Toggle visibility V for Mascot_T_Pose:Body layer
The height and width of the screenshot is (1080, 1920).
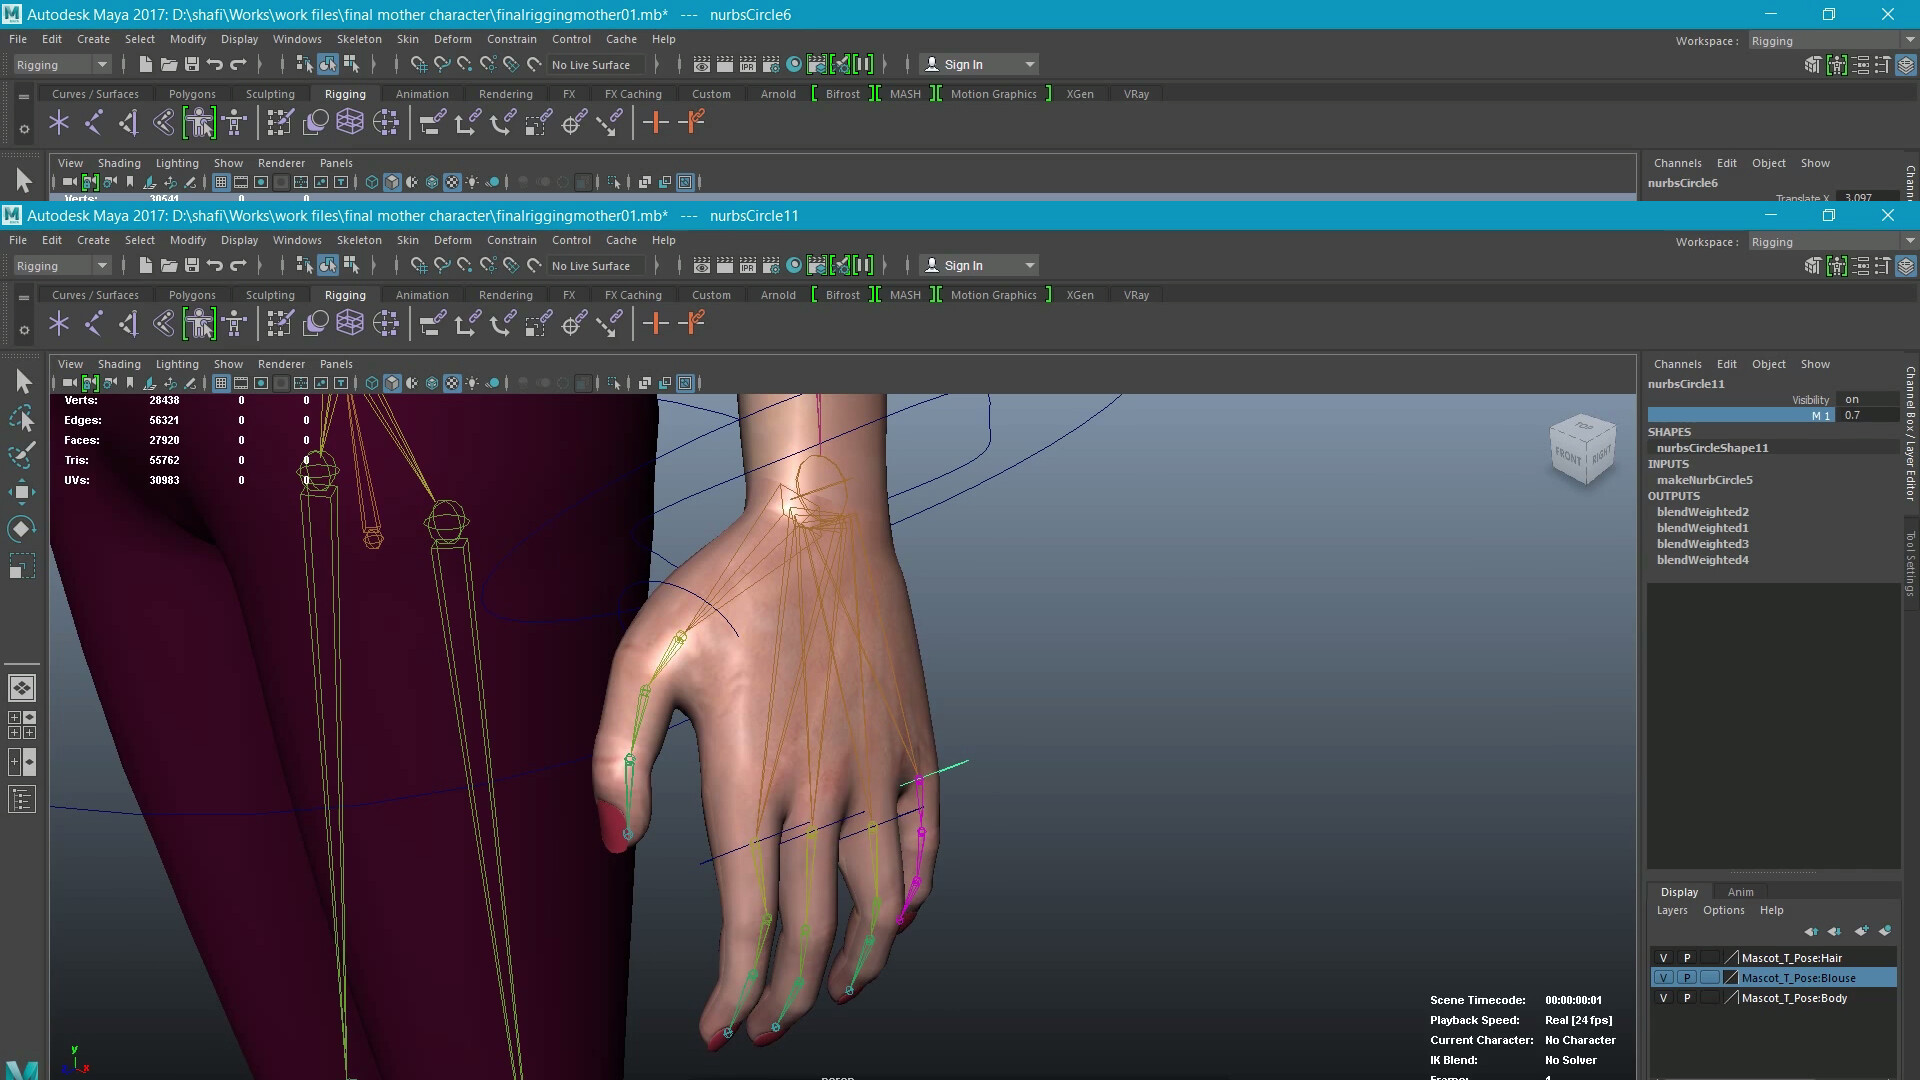pos(1663,998)
